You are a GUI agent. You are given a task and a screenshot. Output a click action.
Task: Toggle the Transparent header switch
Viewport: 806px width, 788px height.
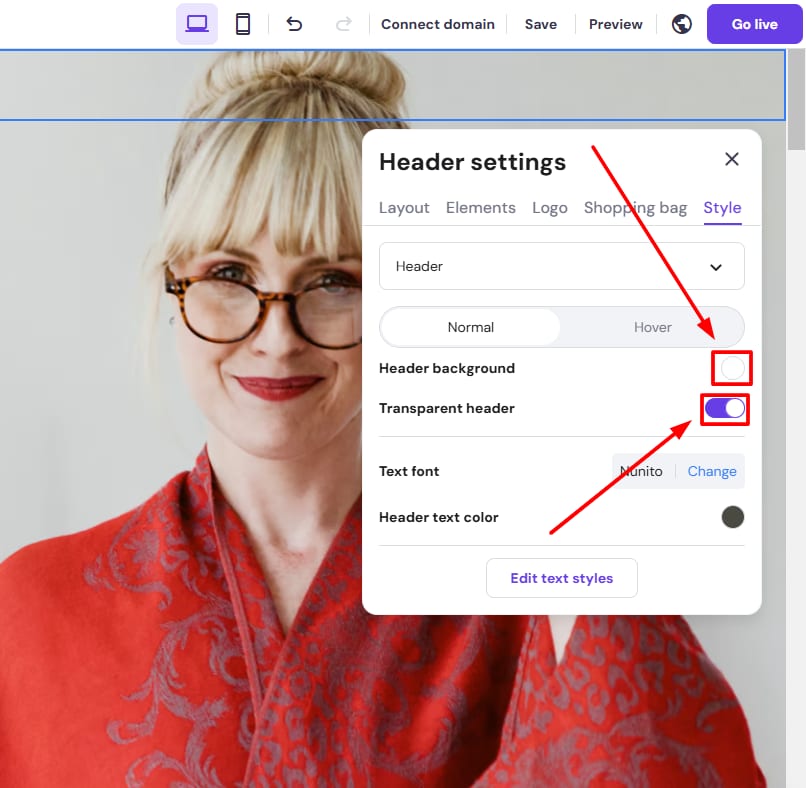(725, 408)
